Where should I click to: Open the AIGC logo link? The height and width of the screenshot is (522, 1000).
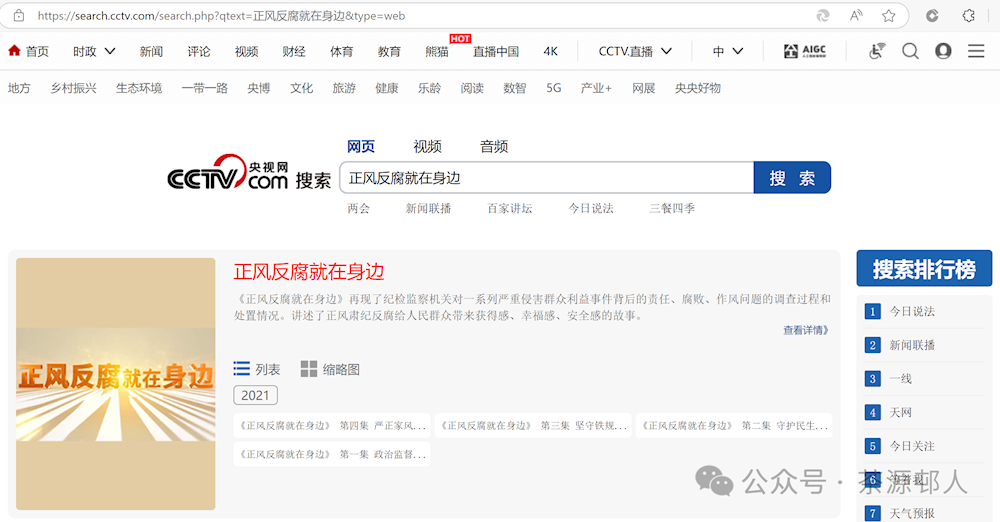click(x=805, y=51)
